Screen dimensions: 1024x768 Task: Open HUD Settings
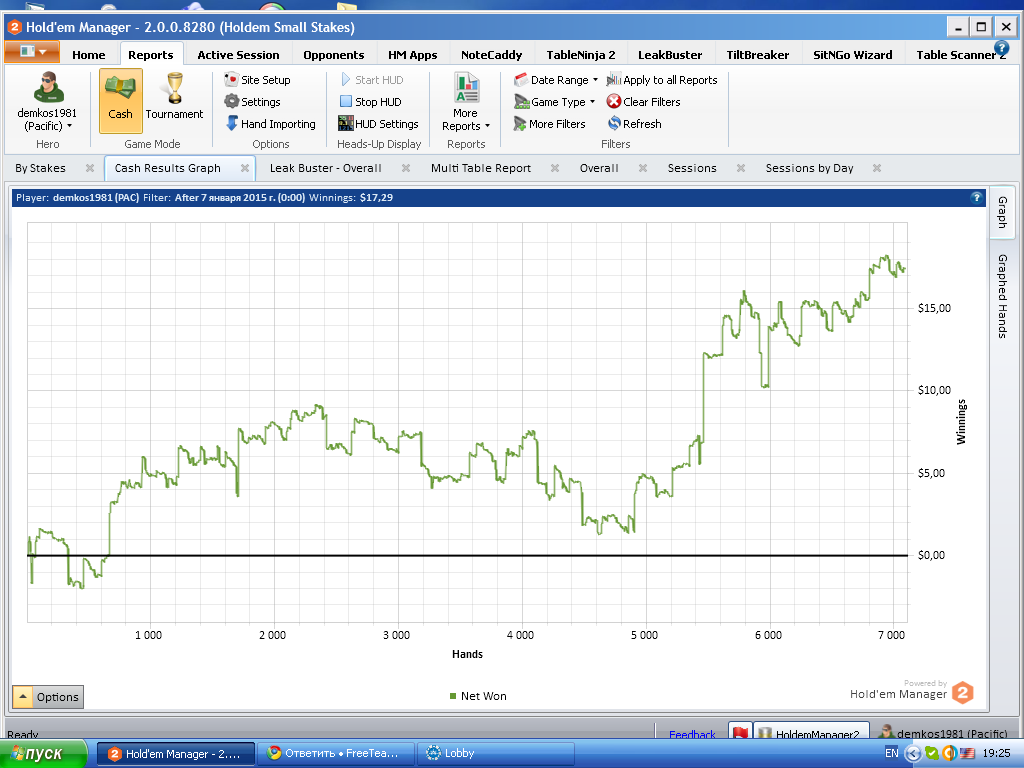click(378, 124)
